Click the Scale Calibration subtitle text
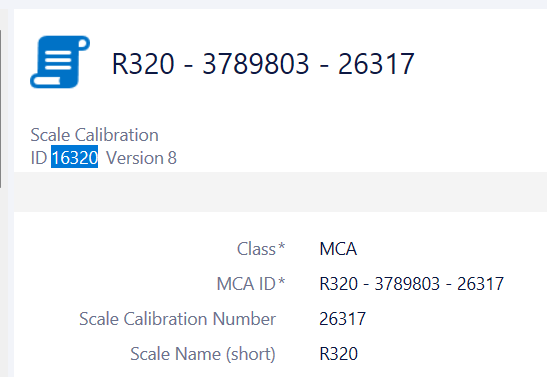The width and height of the screenshot is (547, 377). click(95, 135)
